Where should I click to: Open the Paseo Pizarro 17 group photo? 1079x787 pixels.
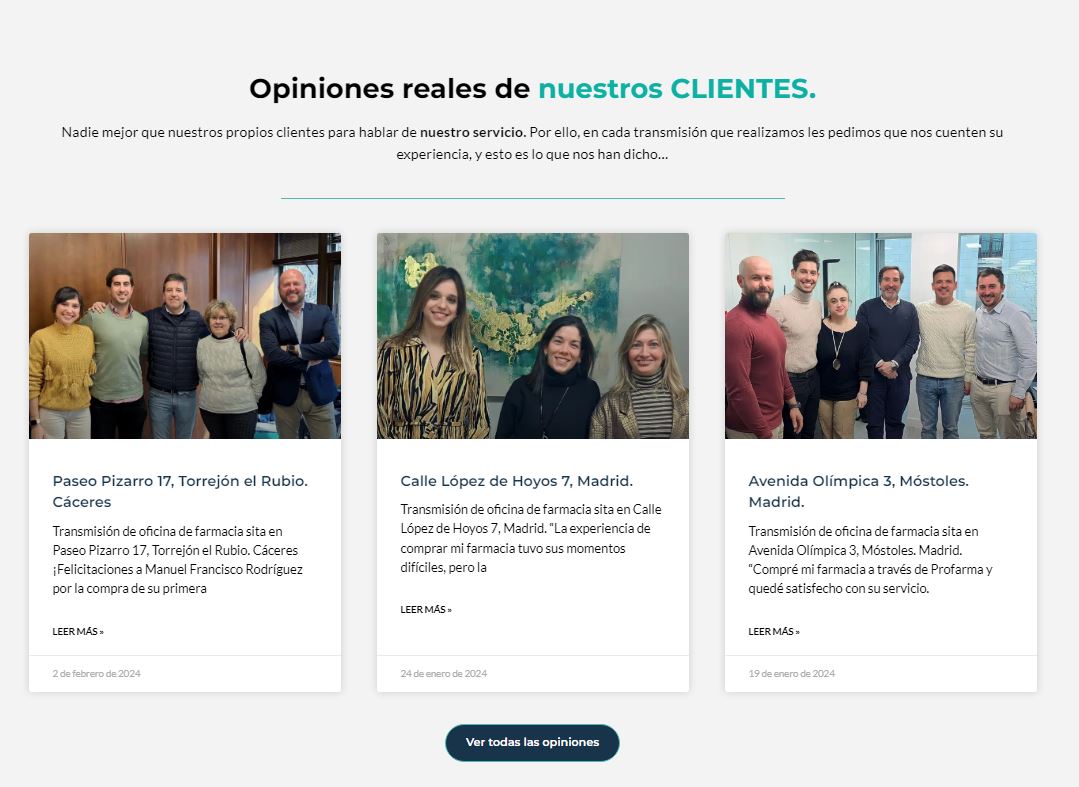click(x=184, y=336)
